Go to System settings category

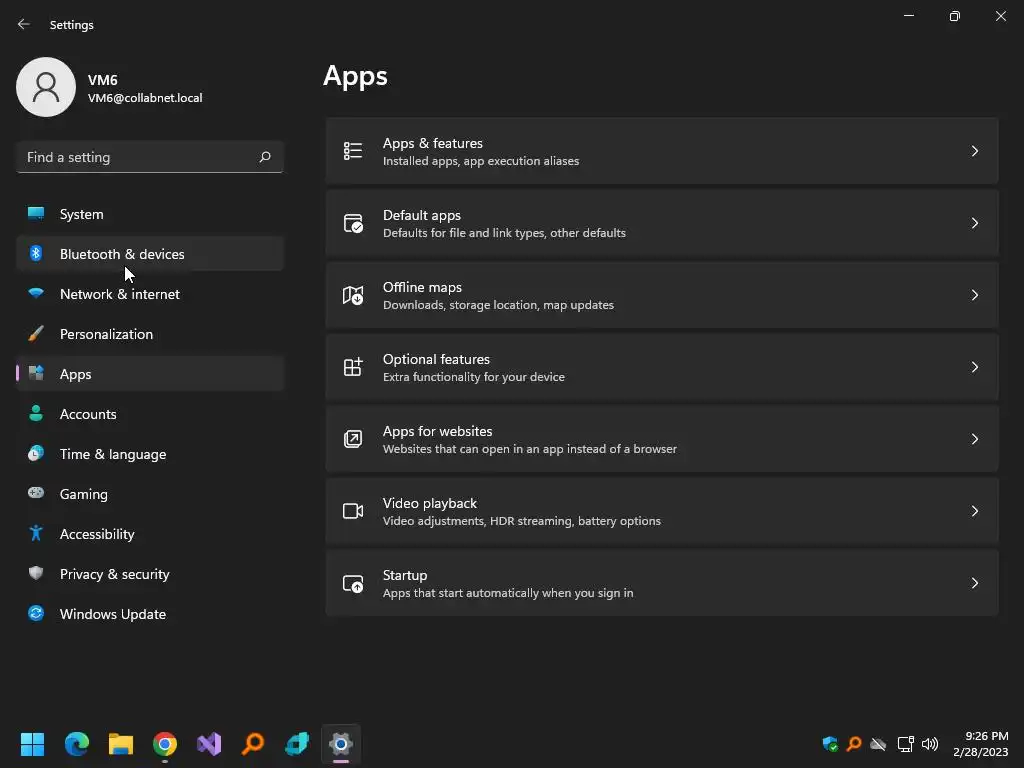click(x=150, y=214)
